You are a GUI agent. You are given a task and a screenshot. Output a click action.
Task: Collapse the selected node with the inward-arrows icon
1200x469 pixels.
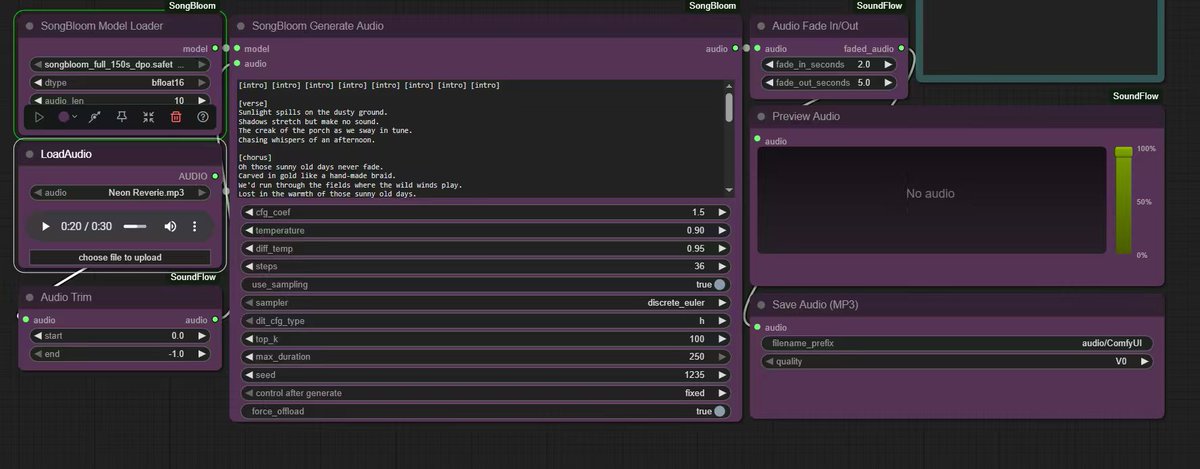click(x=149, y=117)
